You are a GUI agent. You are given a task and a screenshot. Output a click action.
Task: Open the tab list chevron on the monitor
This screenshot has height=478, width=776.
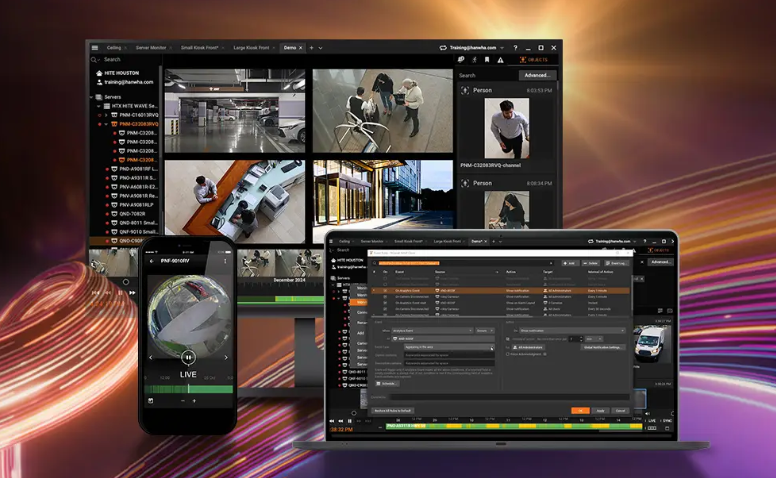(x=320, y=48)
